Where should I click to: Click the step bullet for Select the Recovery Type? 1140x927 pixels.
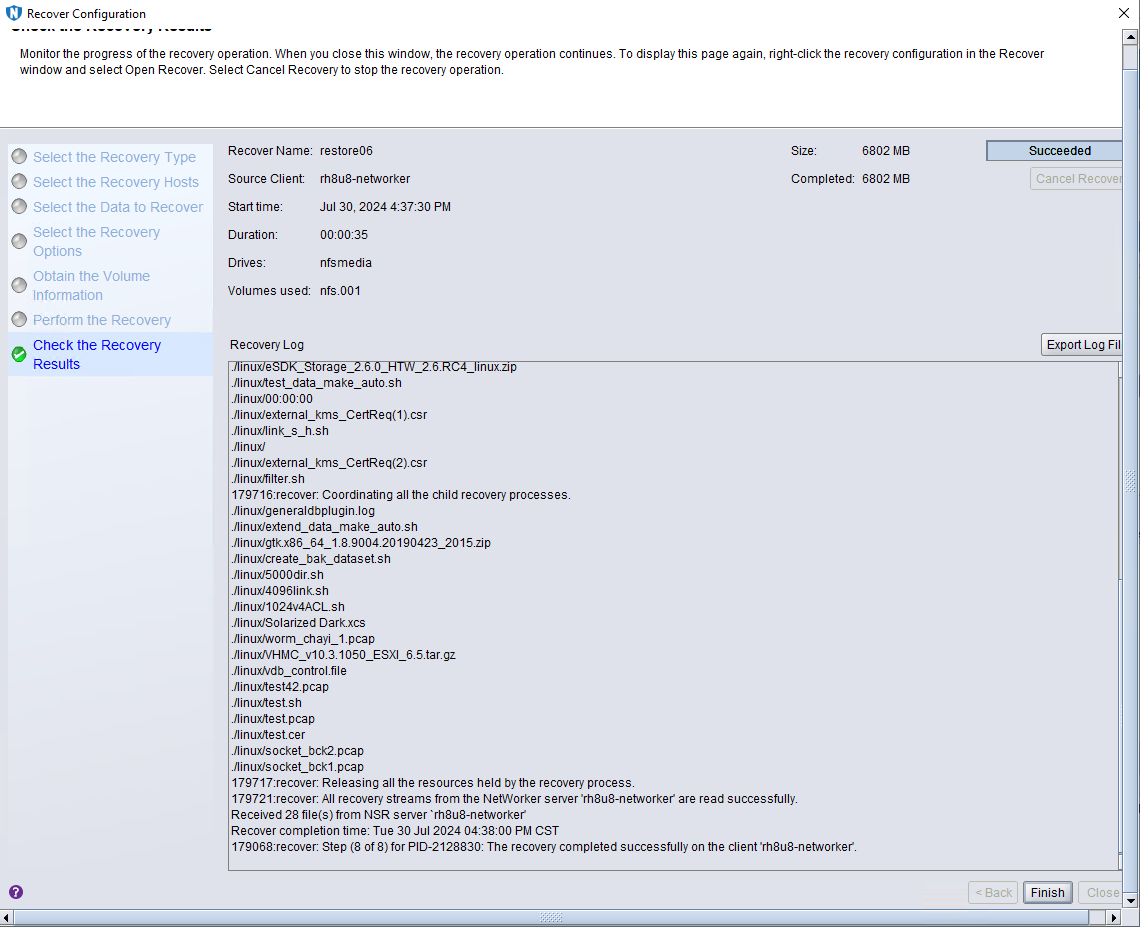pos(20,156)
